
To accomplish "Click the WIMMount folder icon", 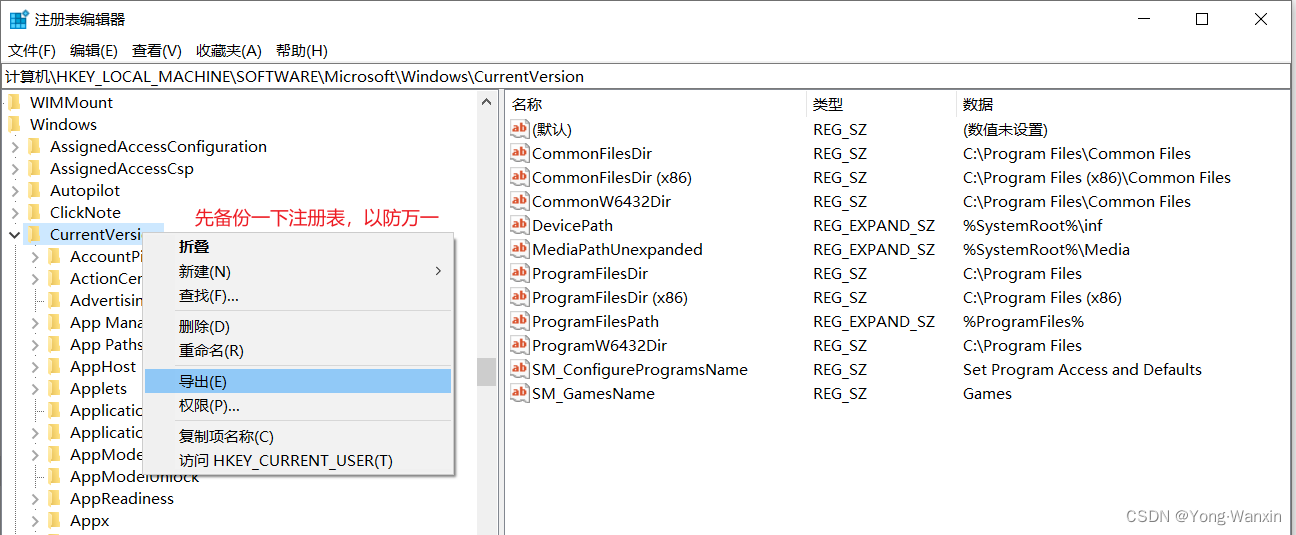I will click(x=14, y=102).
